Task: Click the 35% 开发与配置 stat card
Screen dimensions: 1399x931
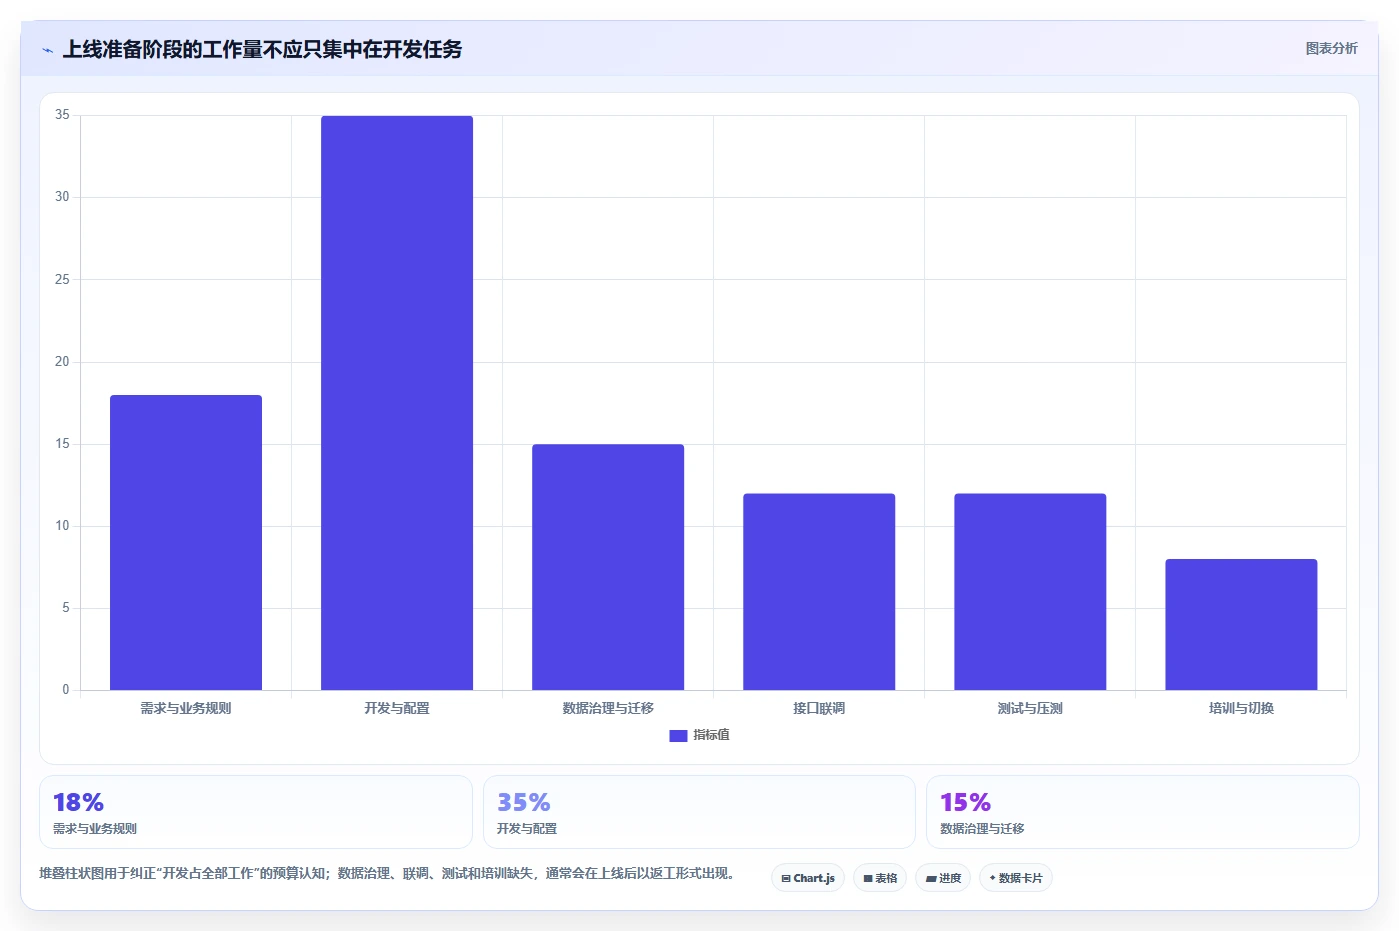Action: click(x=699, y=812)
